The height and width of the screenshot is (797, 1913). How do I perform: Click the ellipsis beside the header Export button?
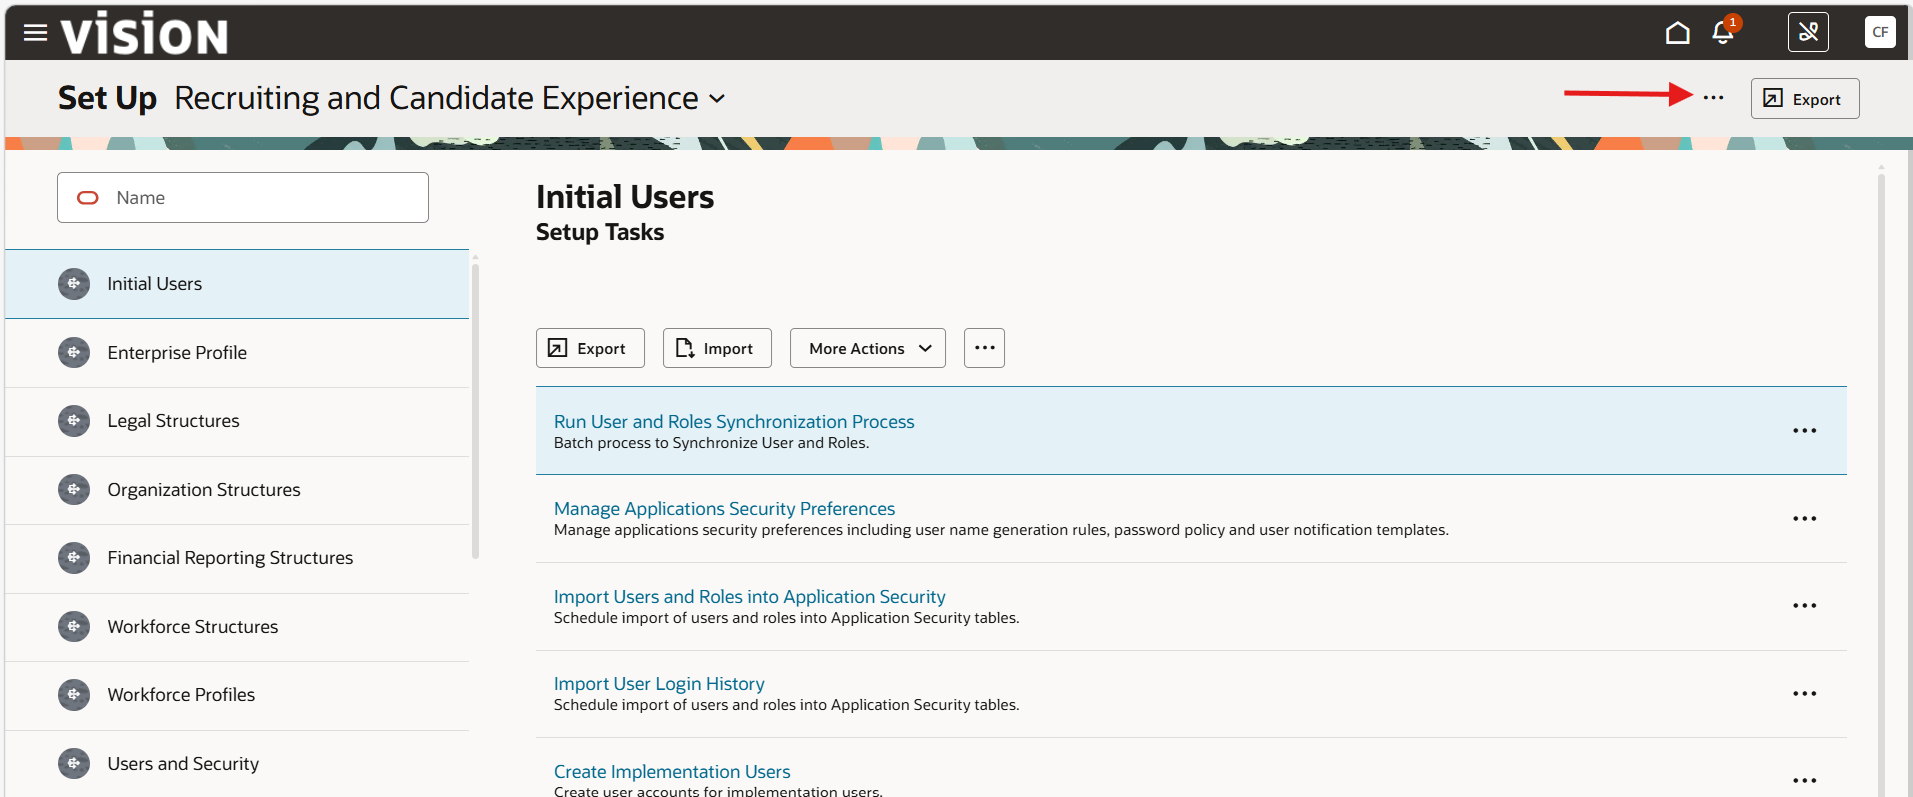click(1713, 98)
